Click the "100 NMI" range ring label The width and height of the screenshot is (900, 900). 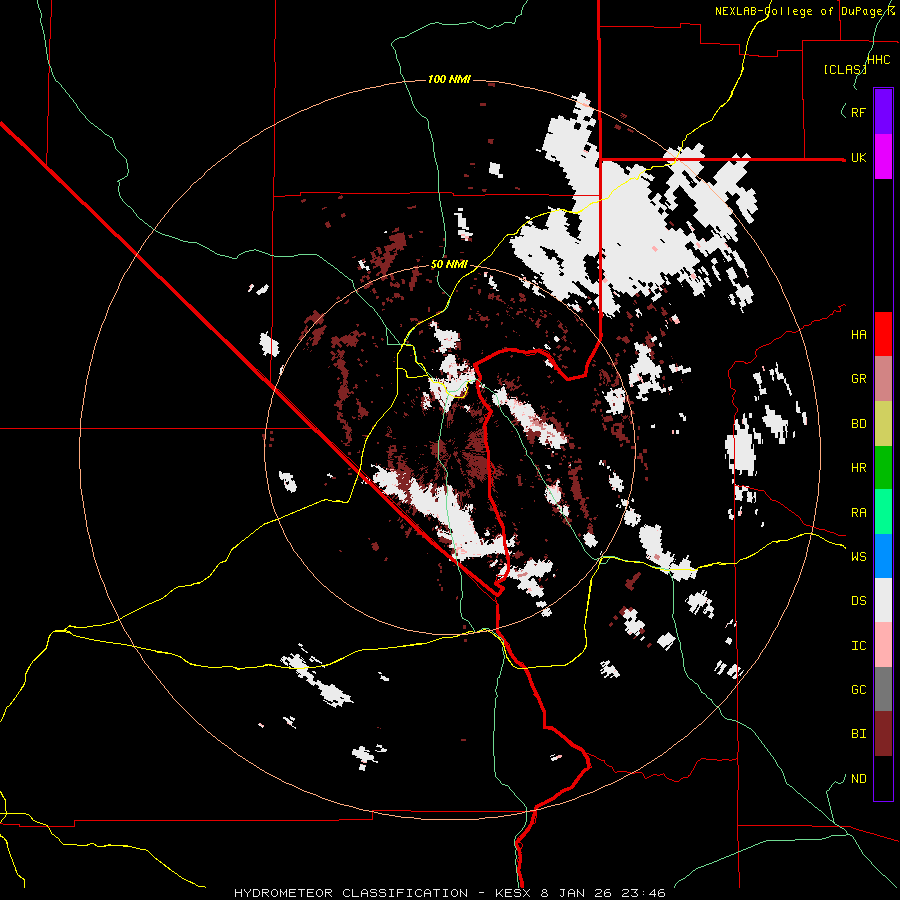pyautogui.click(x=449, y=79)
